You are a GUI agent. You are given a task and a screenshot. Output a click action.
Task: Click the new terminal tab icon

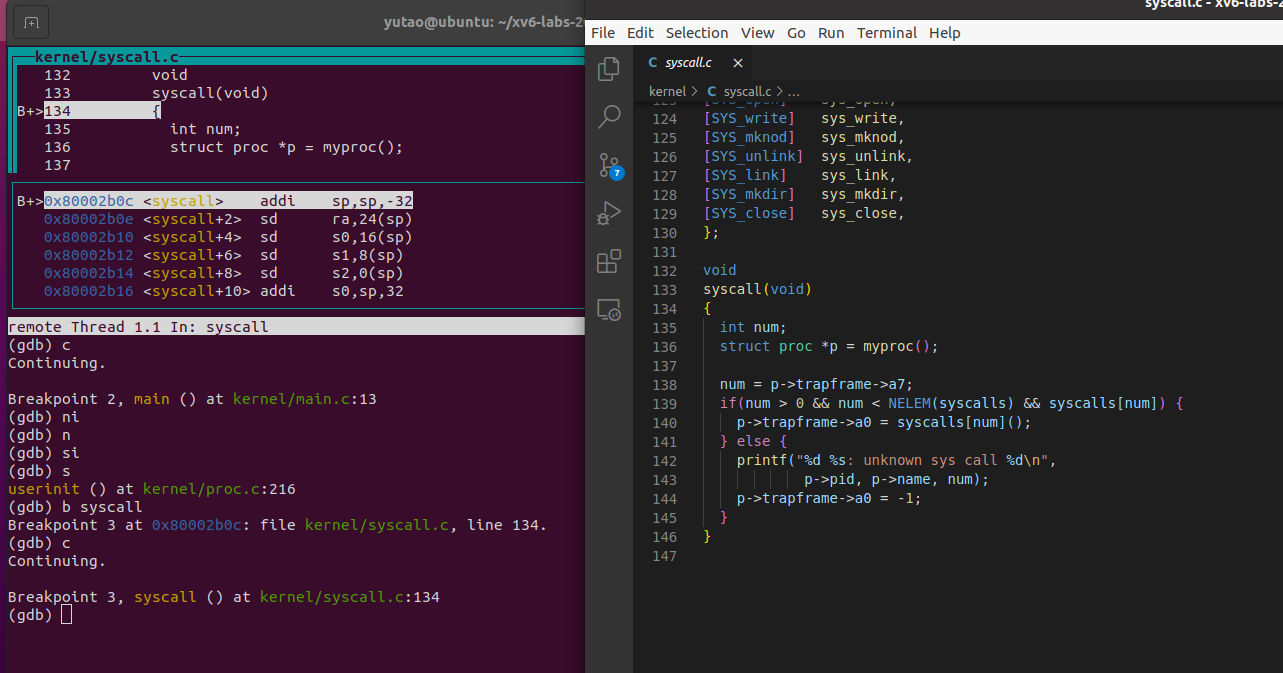[32, 22]
